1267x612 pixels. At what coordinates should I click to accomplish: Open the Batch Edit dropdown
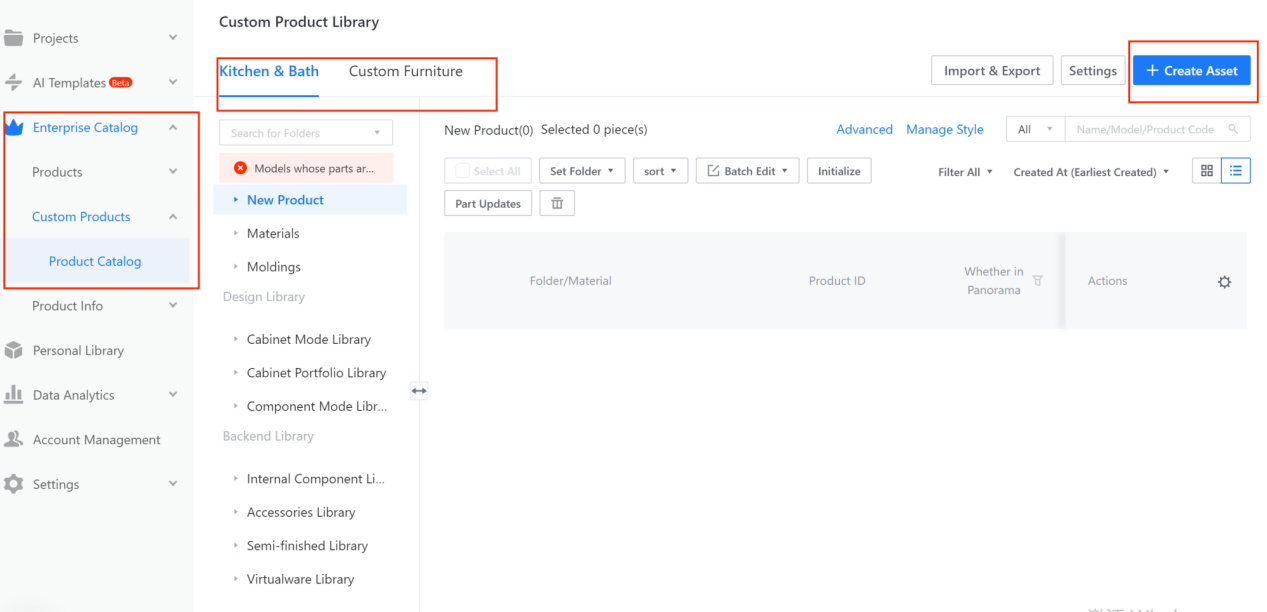coord(747,171)
